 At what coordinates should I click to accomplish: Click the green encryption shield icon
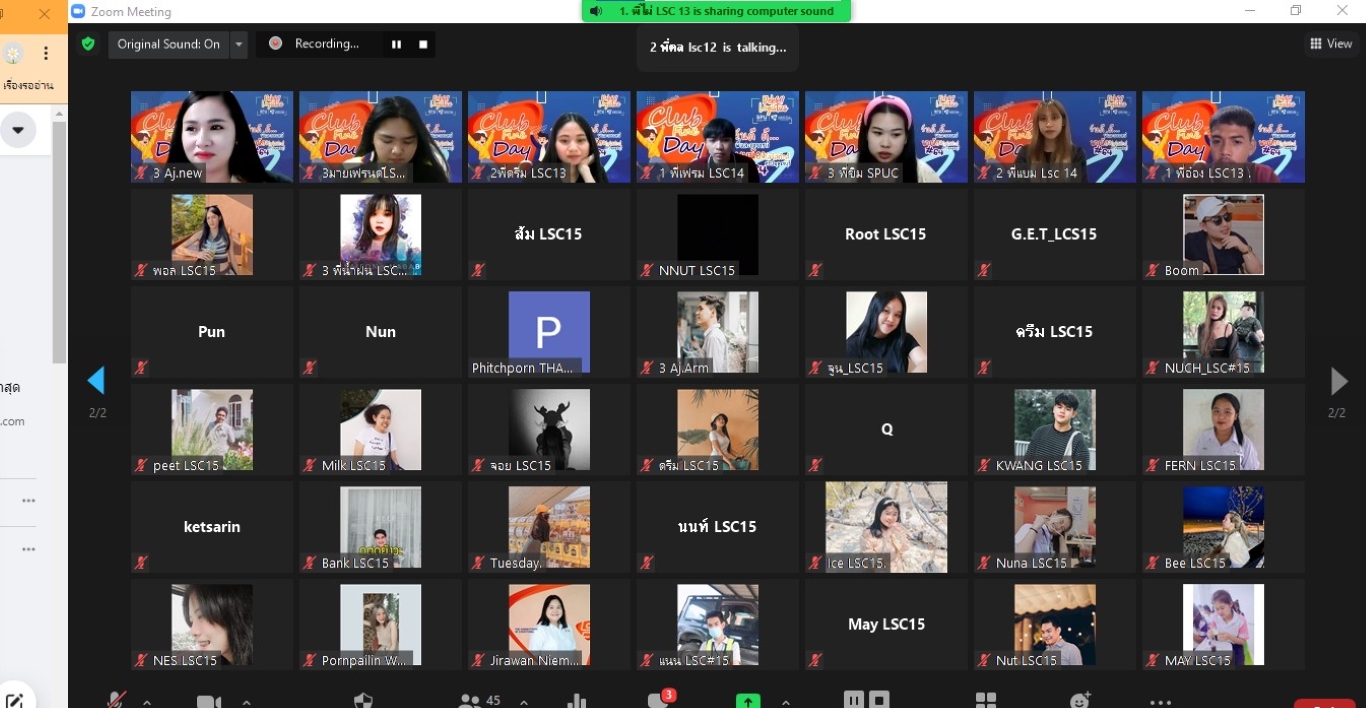coord(88,44)
